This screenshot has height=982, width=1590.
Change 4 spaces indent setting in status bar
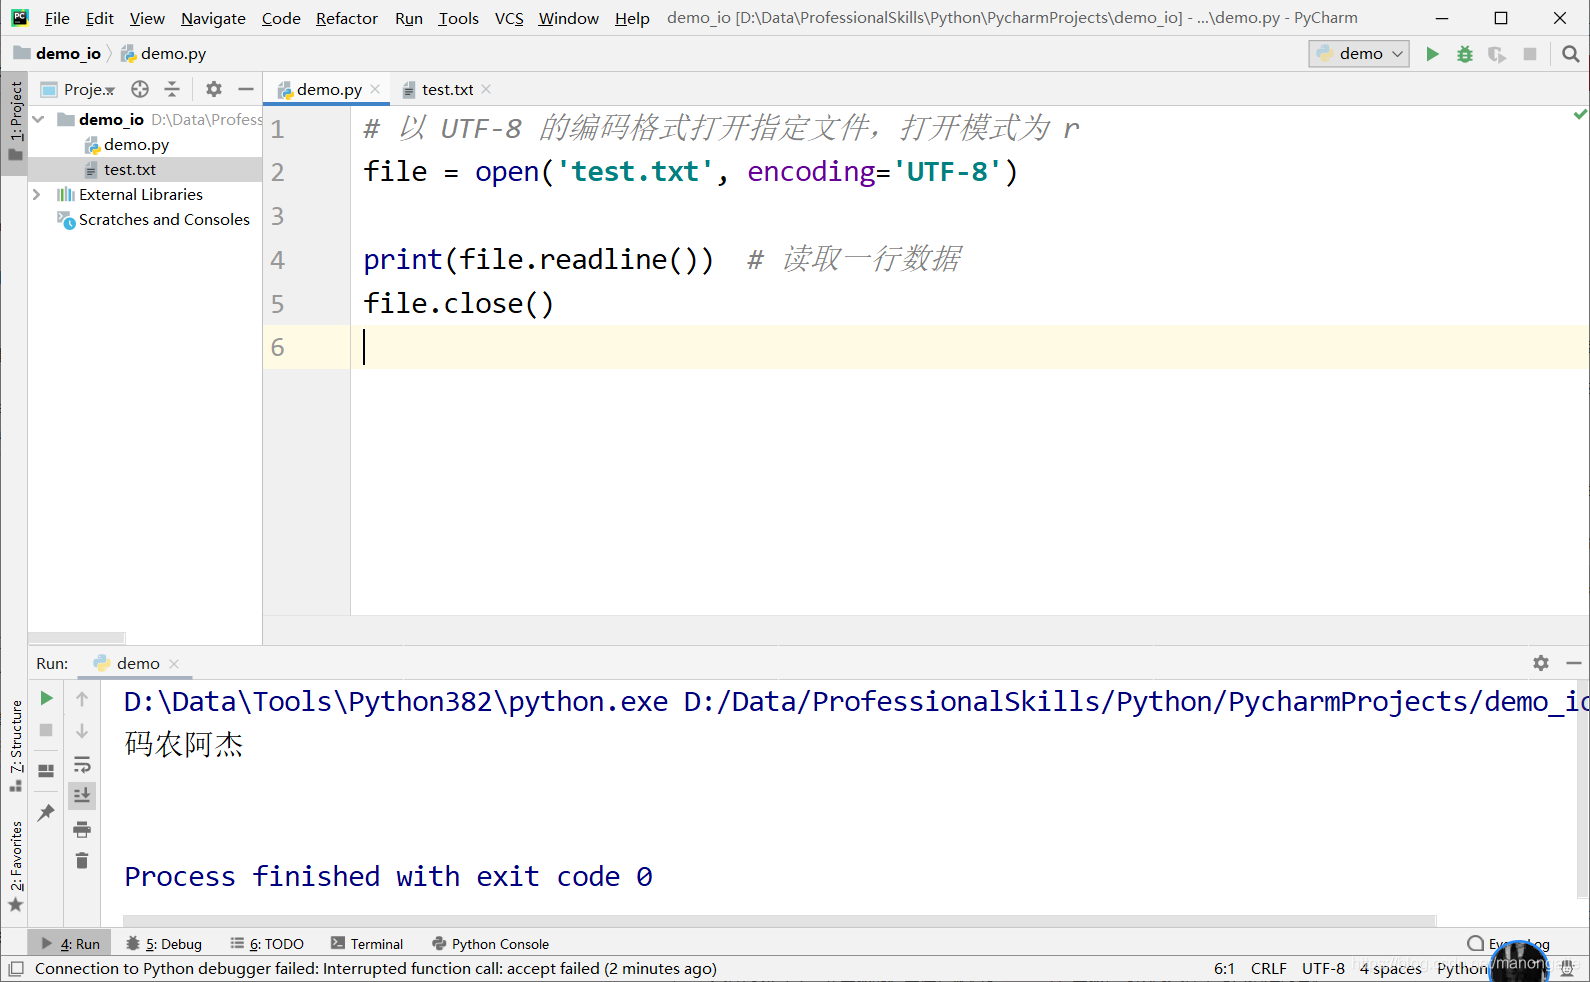(x=1390, y=968)
